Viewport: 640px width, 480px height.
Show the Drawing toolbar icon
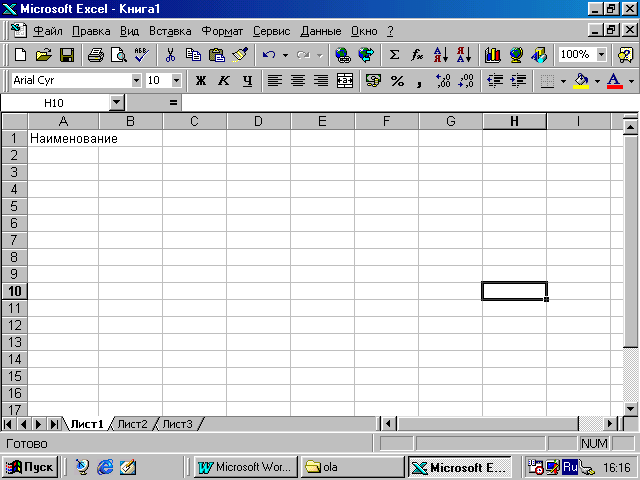click(539, 55)
